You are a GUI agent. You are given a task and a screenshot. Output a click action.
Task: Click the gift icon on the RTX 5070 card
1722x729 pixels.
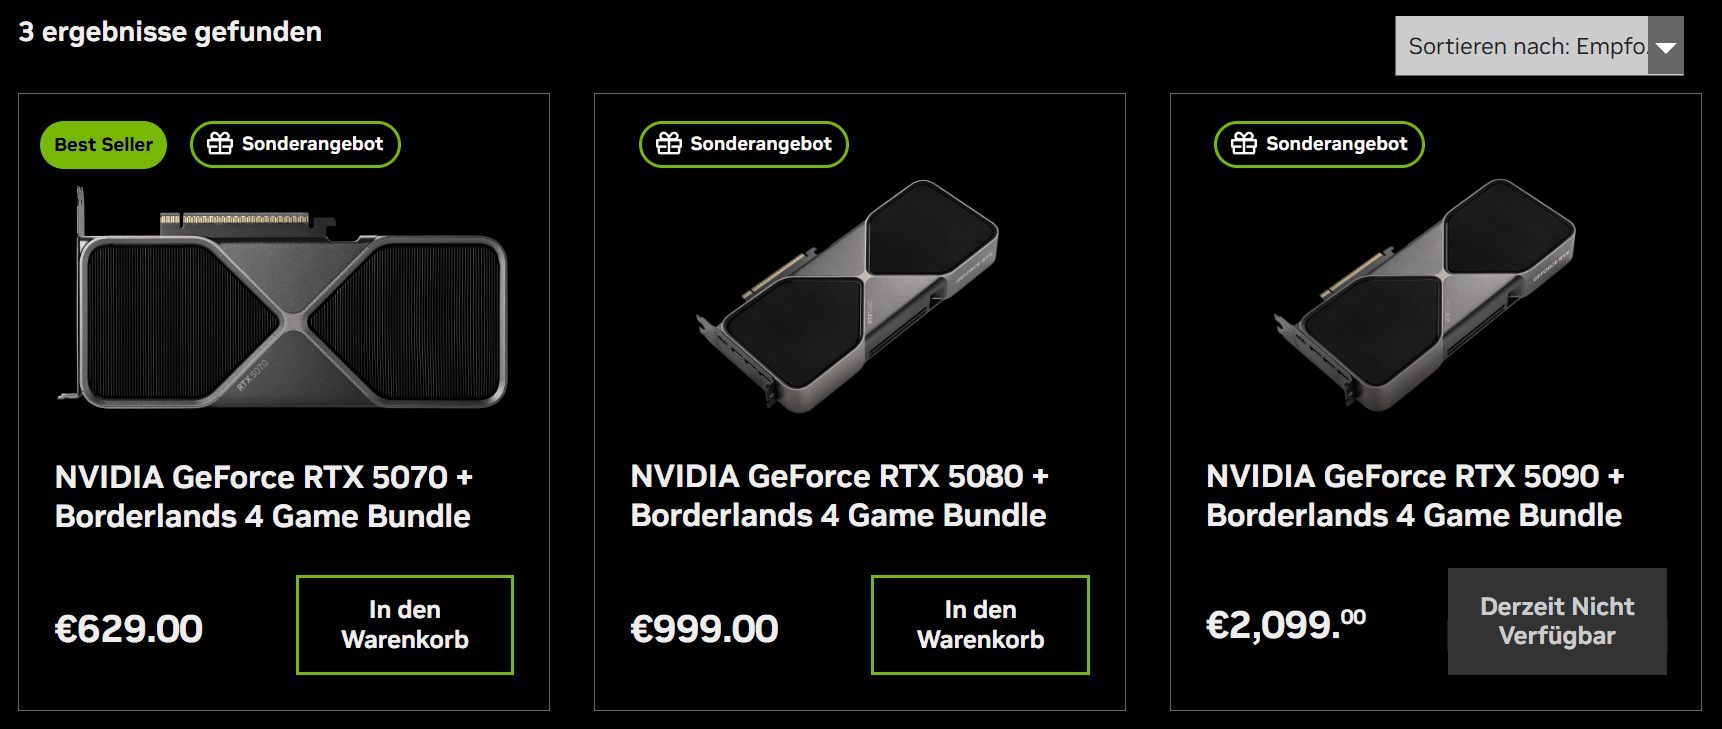coord(220,144)
